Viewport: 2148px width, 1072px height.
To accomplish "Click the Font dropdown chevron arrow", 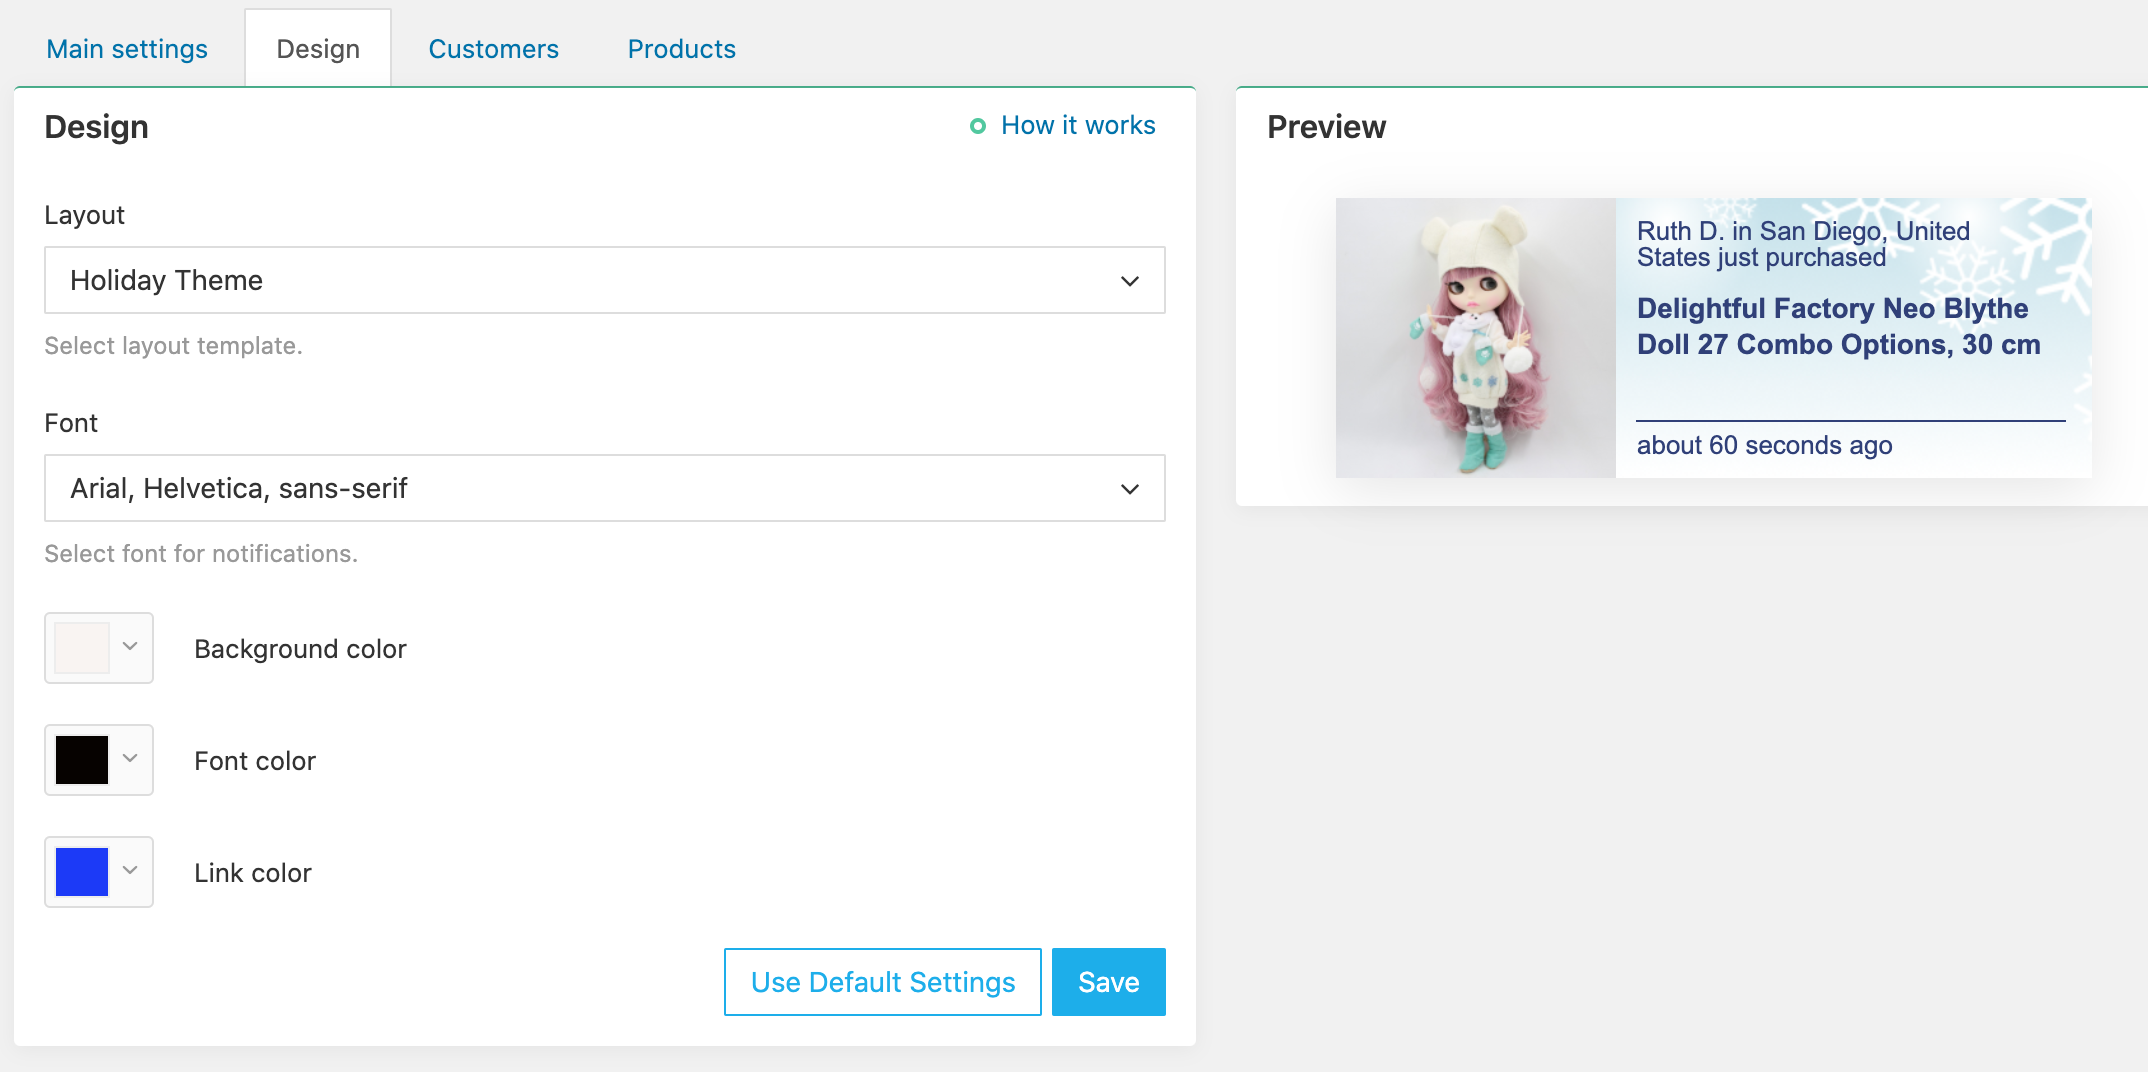I will (x=1130, y=489).
